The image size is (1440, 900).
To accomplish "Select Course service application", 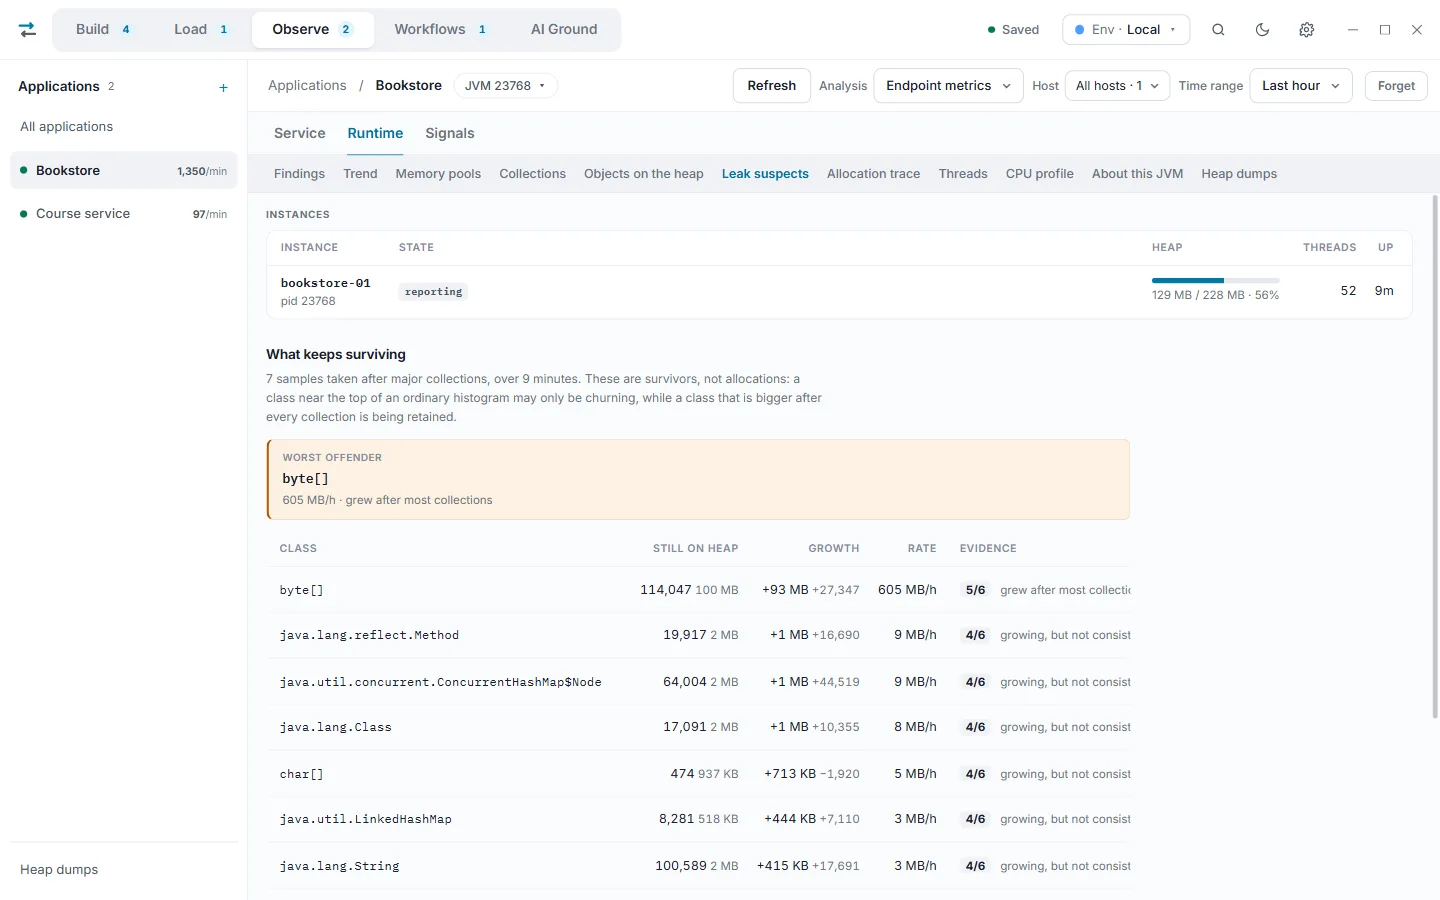I will 124,214.
